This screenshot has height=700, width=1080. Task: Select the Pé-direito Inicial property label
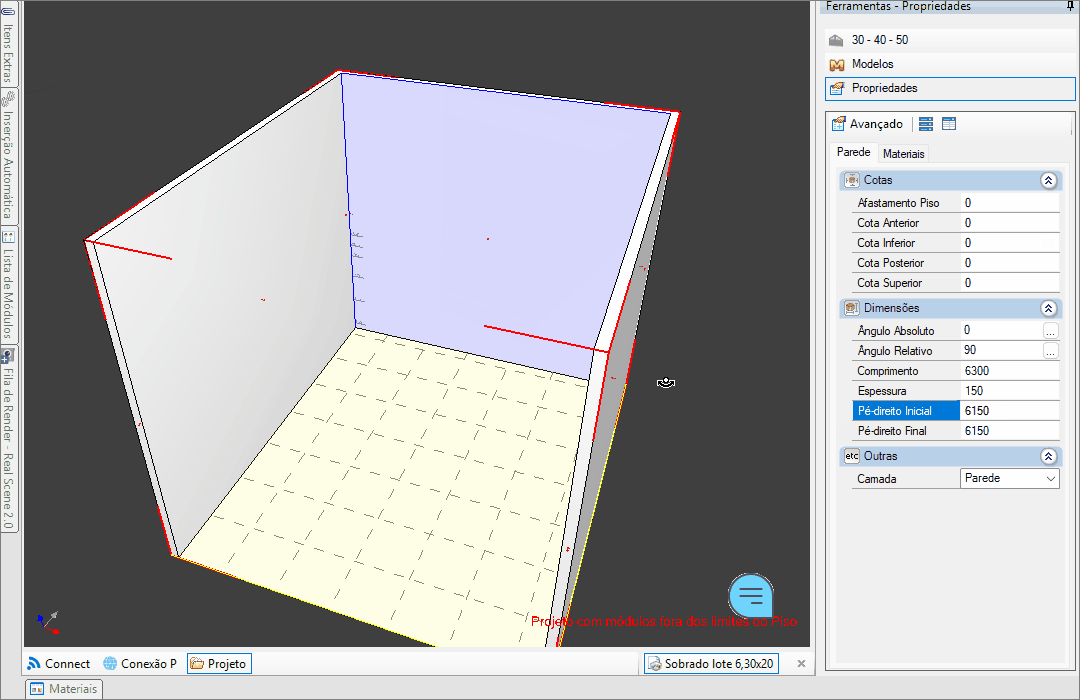[x=906, y=411]
